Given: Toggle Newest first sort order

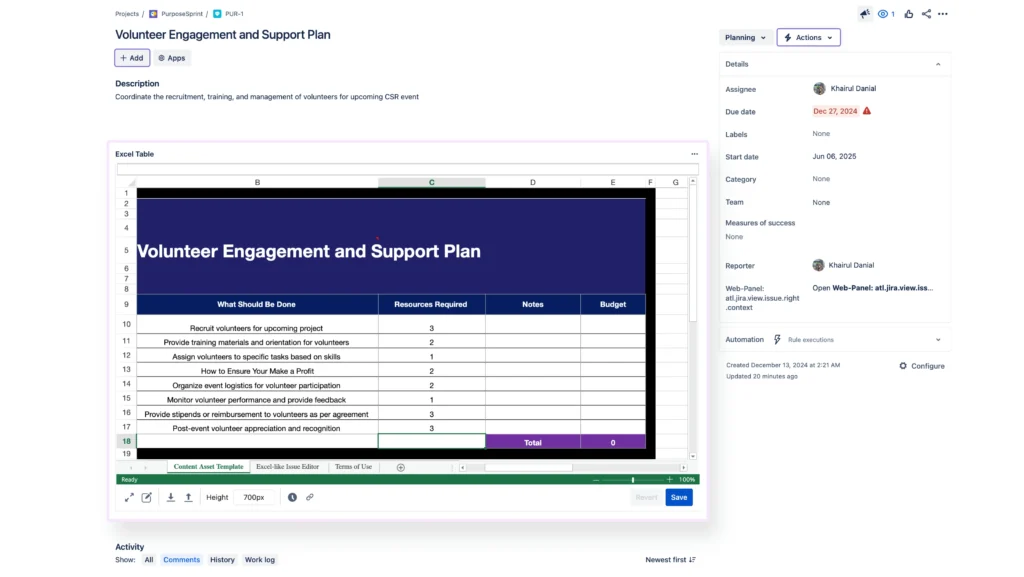Looking at the screenshot, I should coord(670,560).
